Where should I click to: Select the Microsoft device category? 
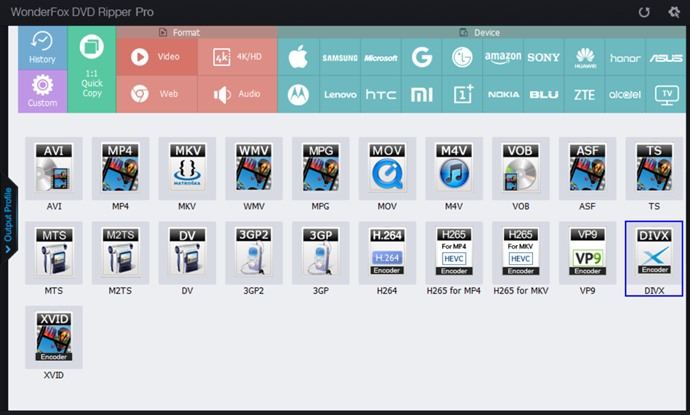pos(381,57)
